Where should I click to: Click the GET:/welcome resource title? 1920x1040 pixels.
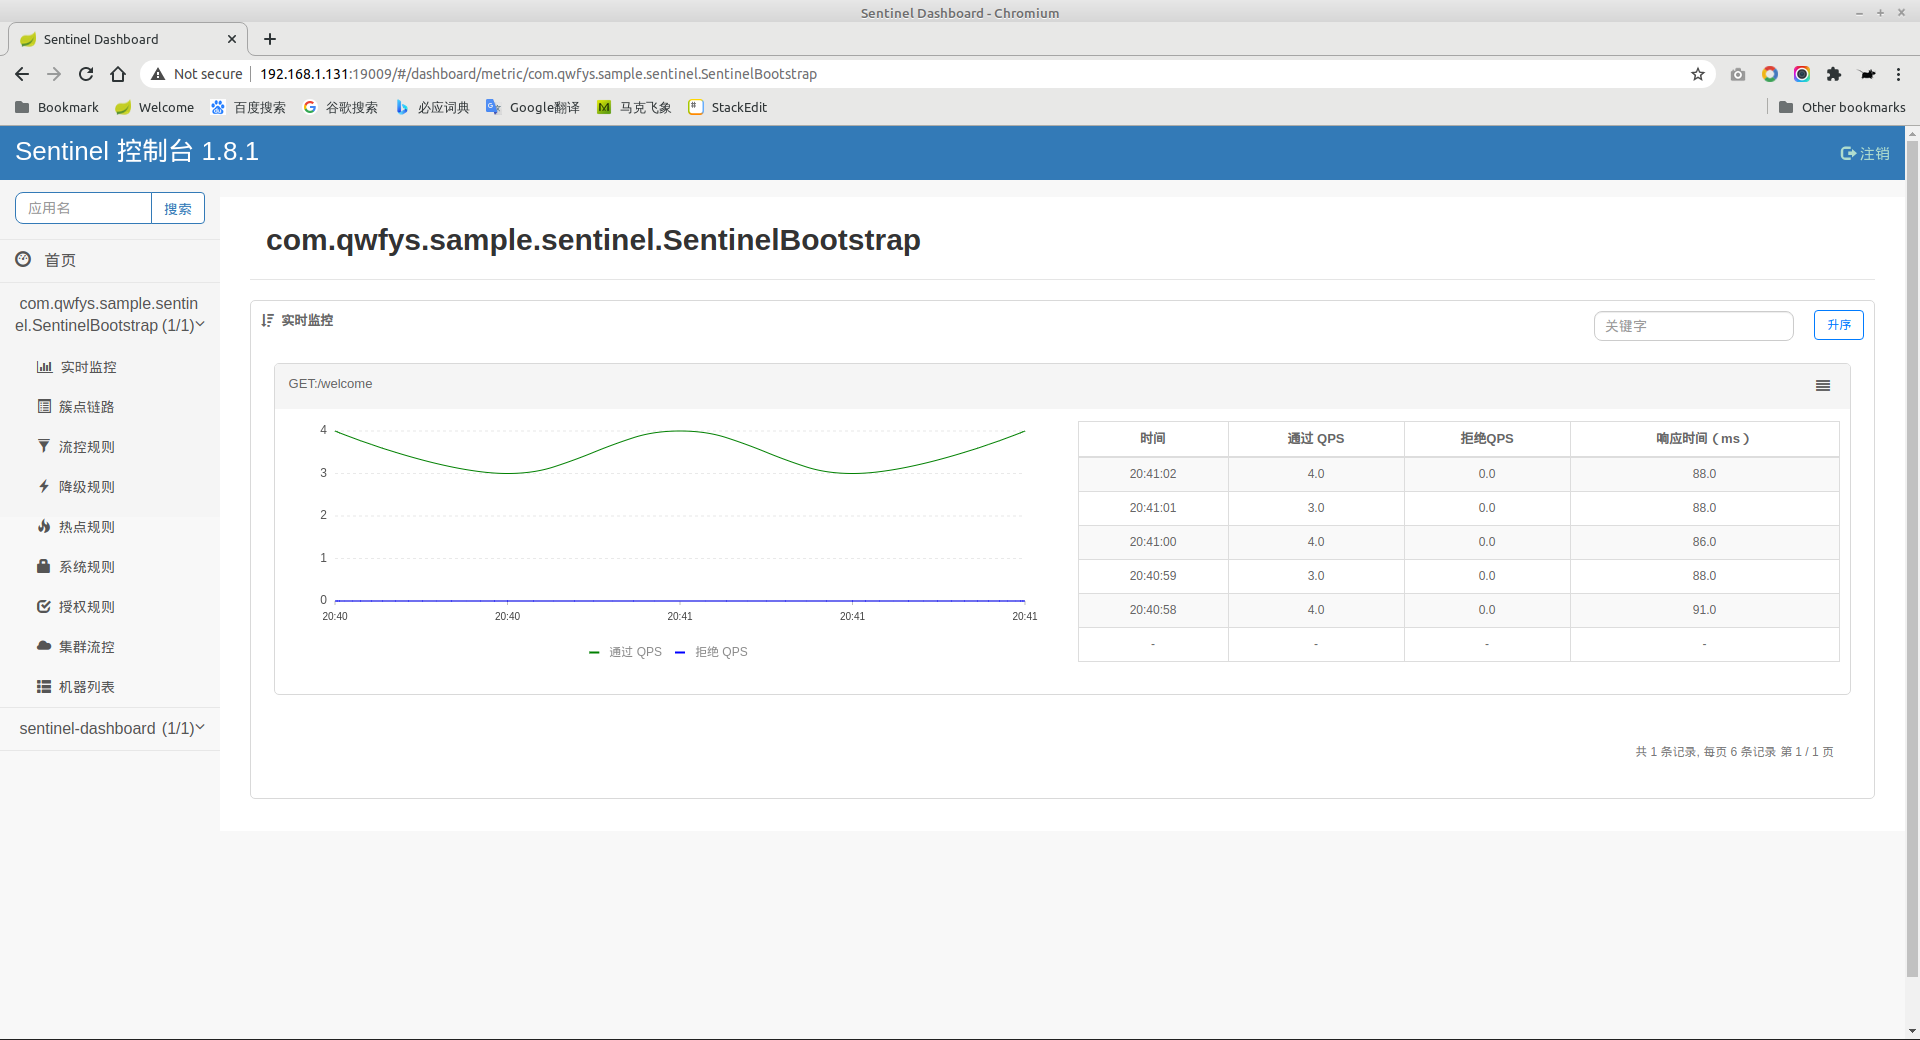coord(330,384)
